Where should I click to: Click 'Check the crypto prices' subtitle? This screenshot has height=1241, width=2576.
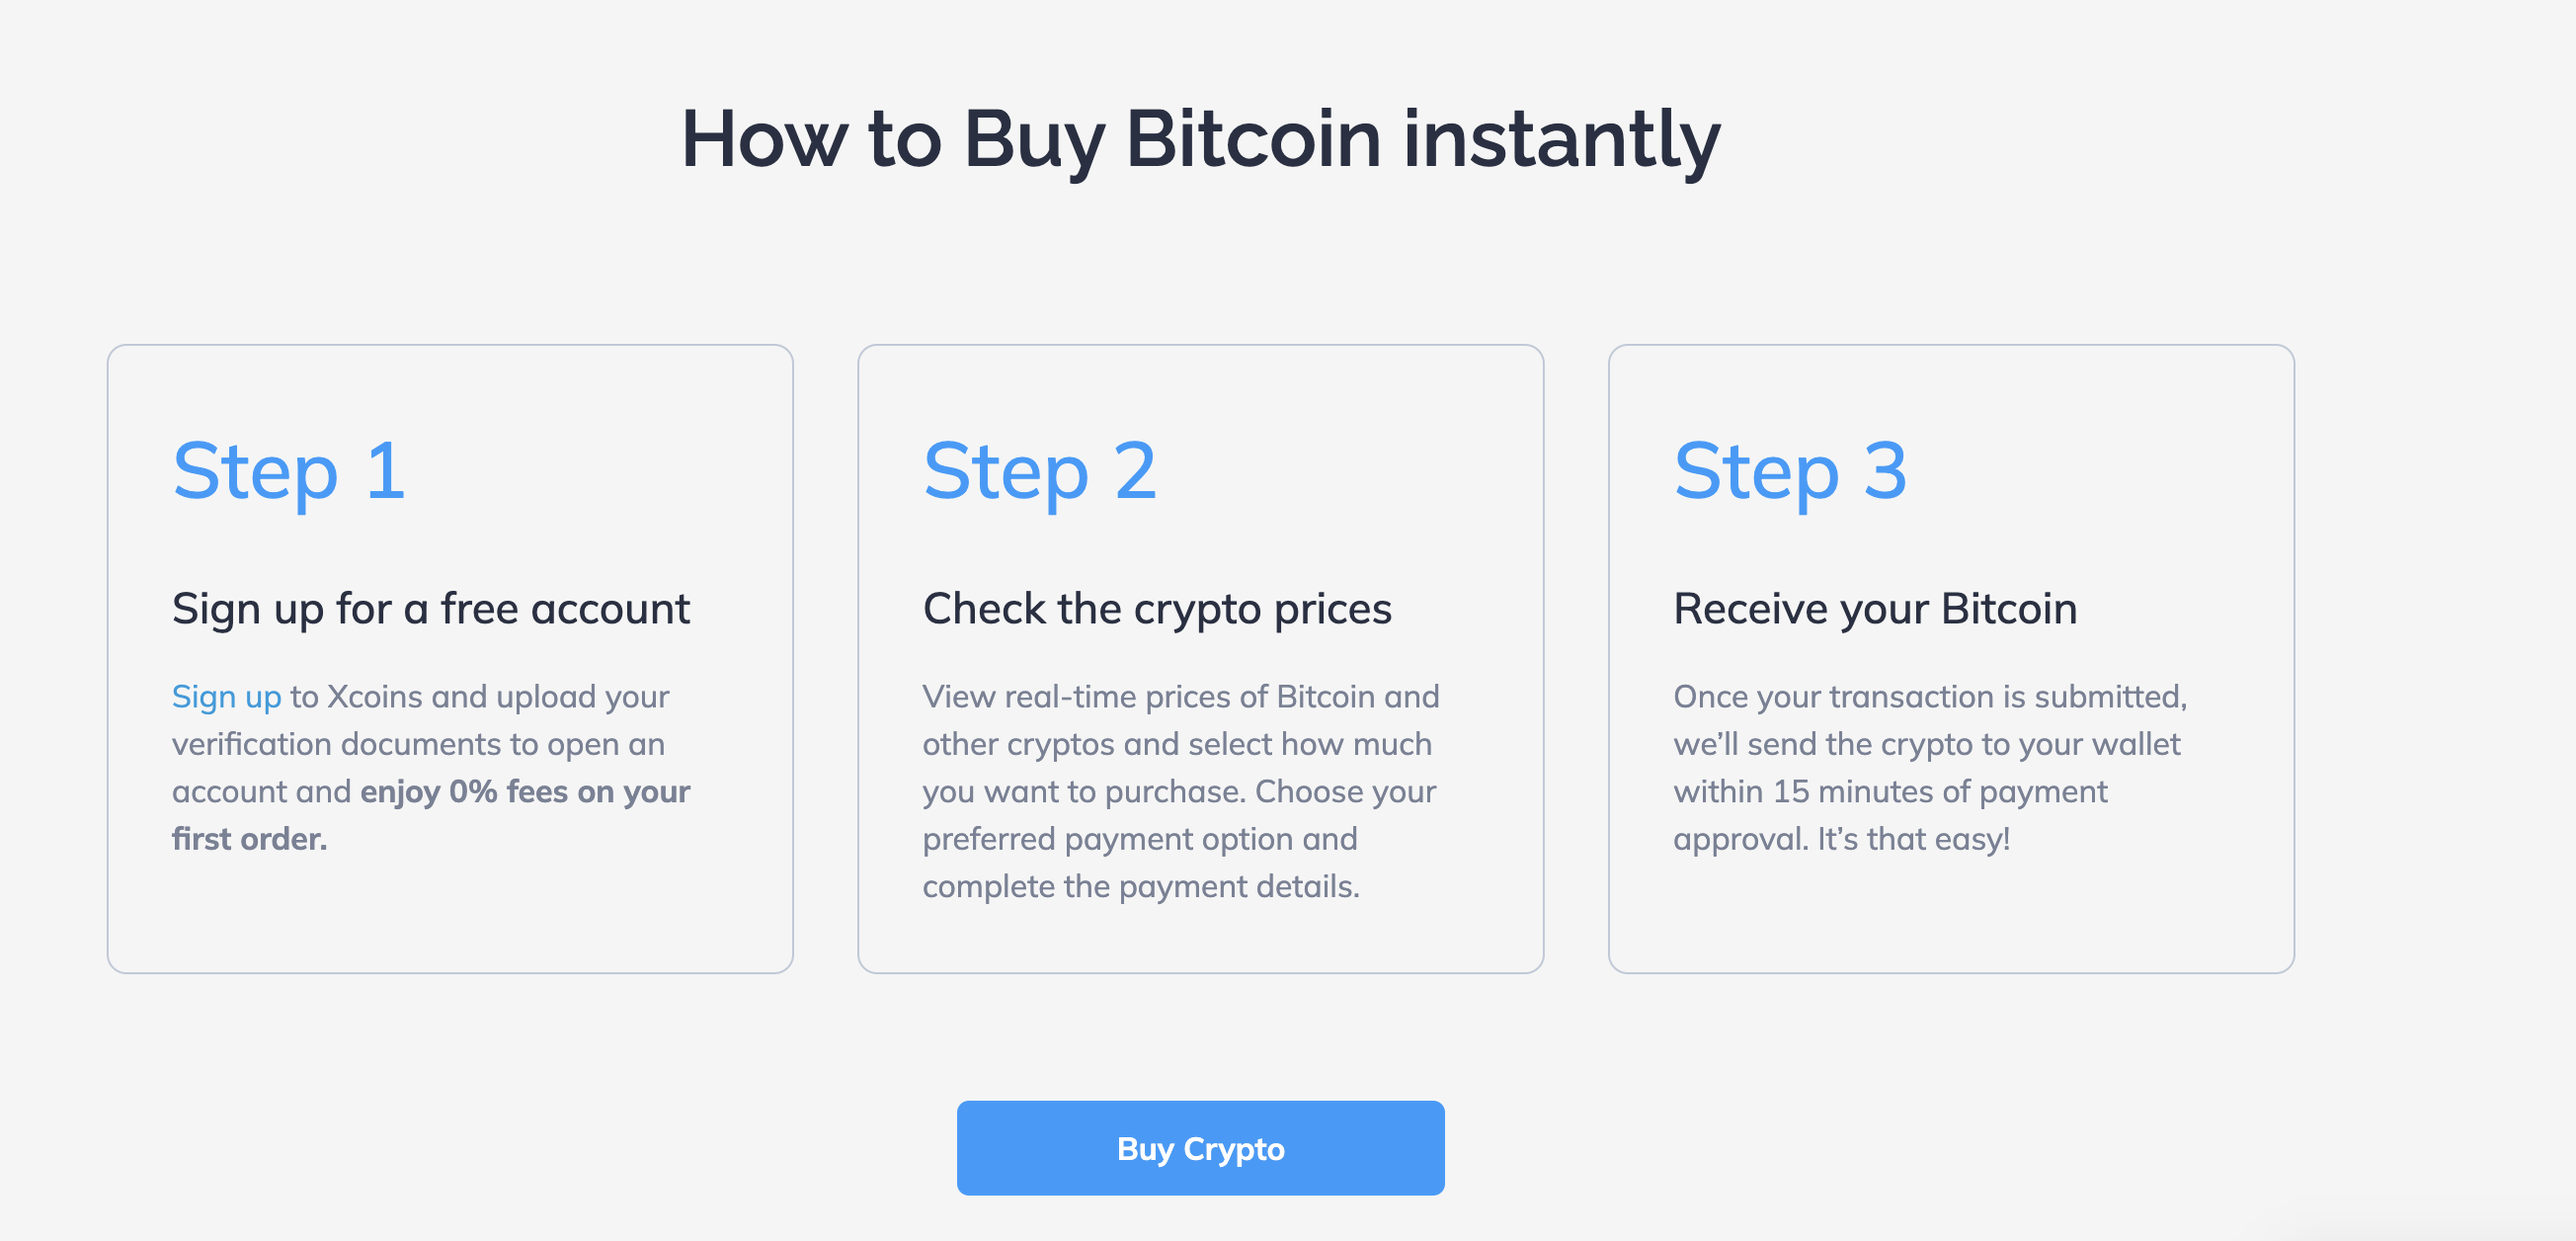(1157, 609)
